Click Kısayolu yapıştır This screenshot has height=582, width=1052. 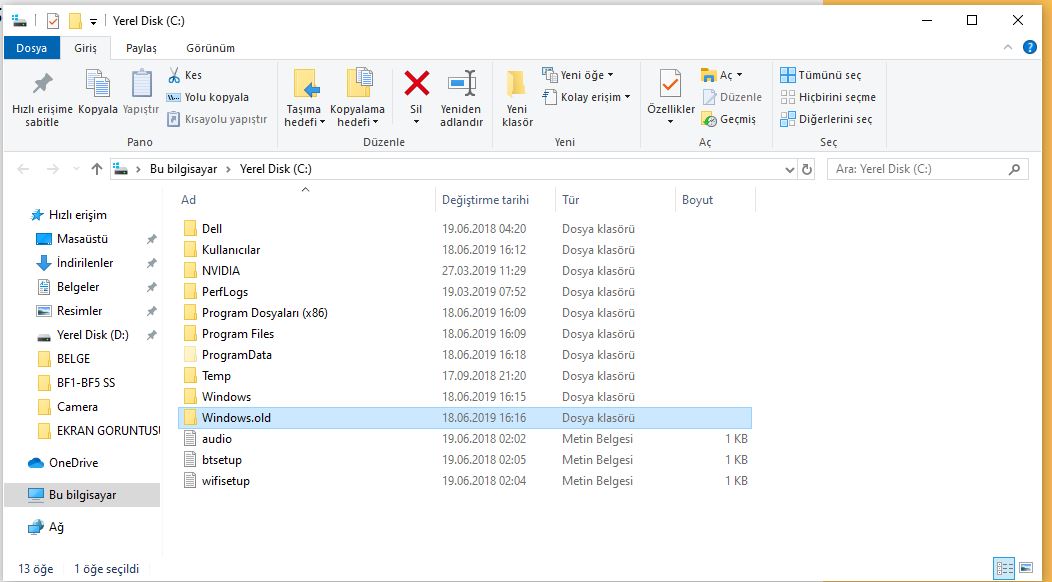point(217,119)
